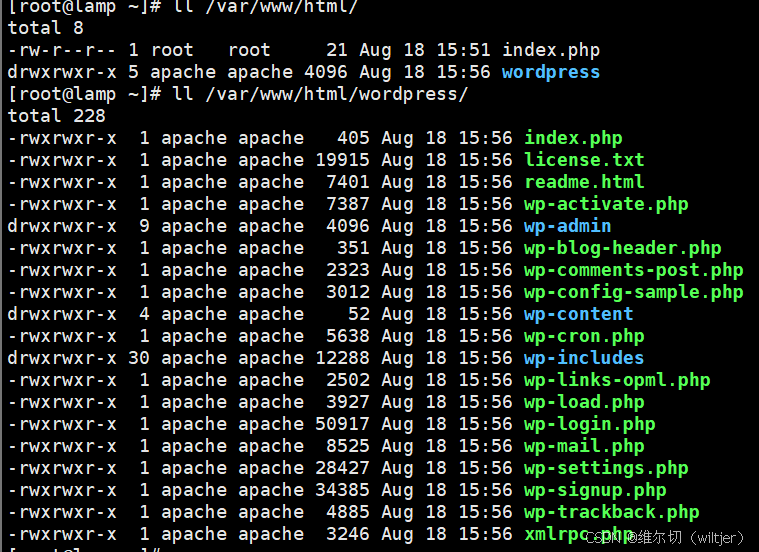Select size 28427 of wp-settings.php
This screenshot has height=552, width=759.
[x=342, y=469]
